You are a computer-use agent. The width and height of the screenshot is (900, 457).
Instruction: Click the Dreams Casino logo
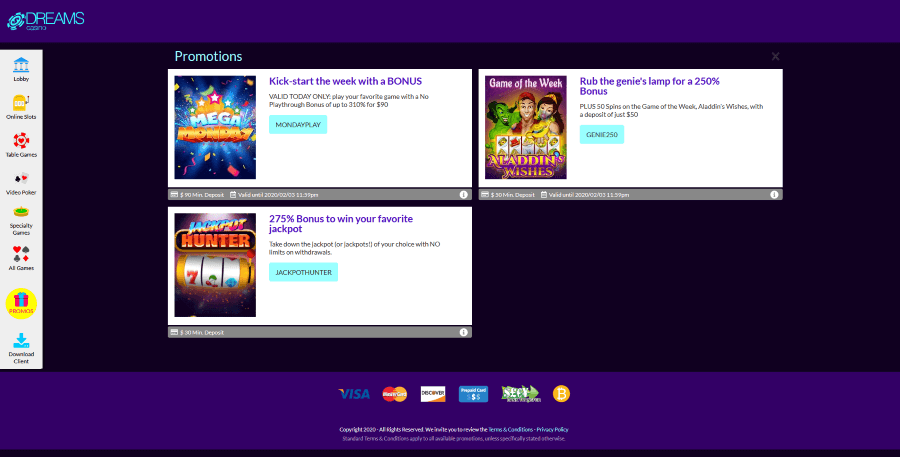[45, 21]
